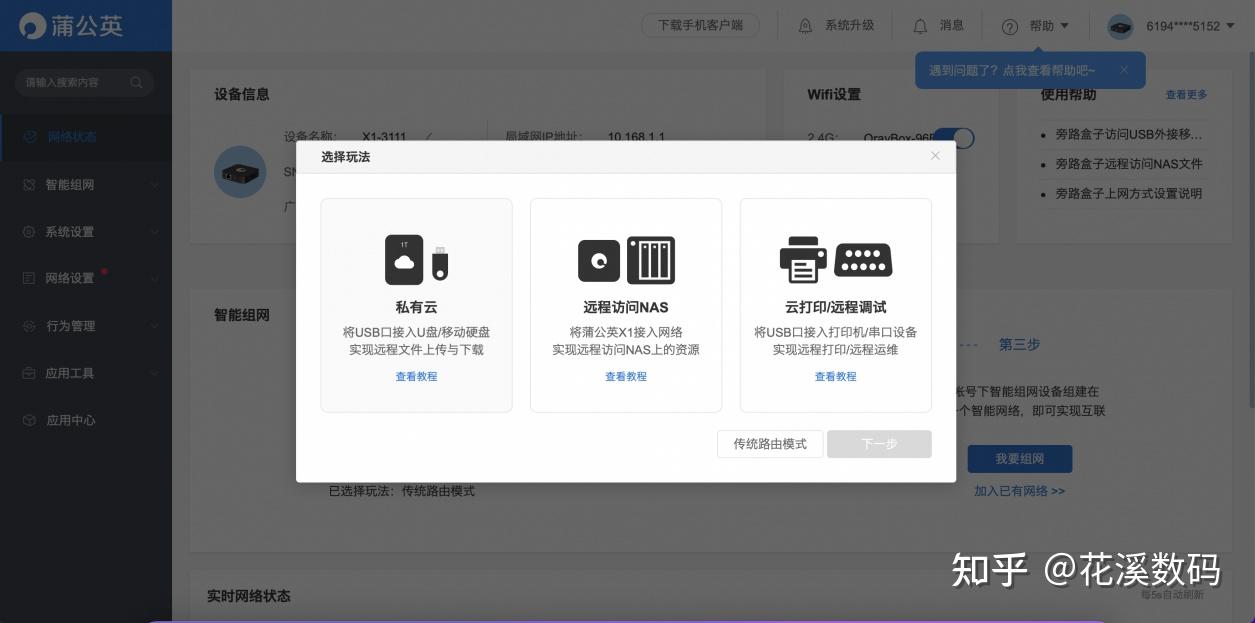Dismiss the help tooltip bubble
The image size is (1255, 623).
pyautogui.click(x=1124, y=70)
